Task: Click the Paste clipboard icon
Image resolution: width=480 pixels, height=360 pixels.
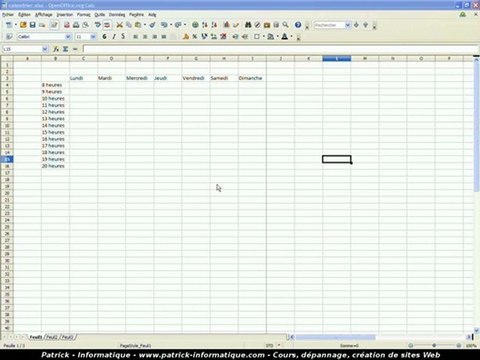Action: 138,25
